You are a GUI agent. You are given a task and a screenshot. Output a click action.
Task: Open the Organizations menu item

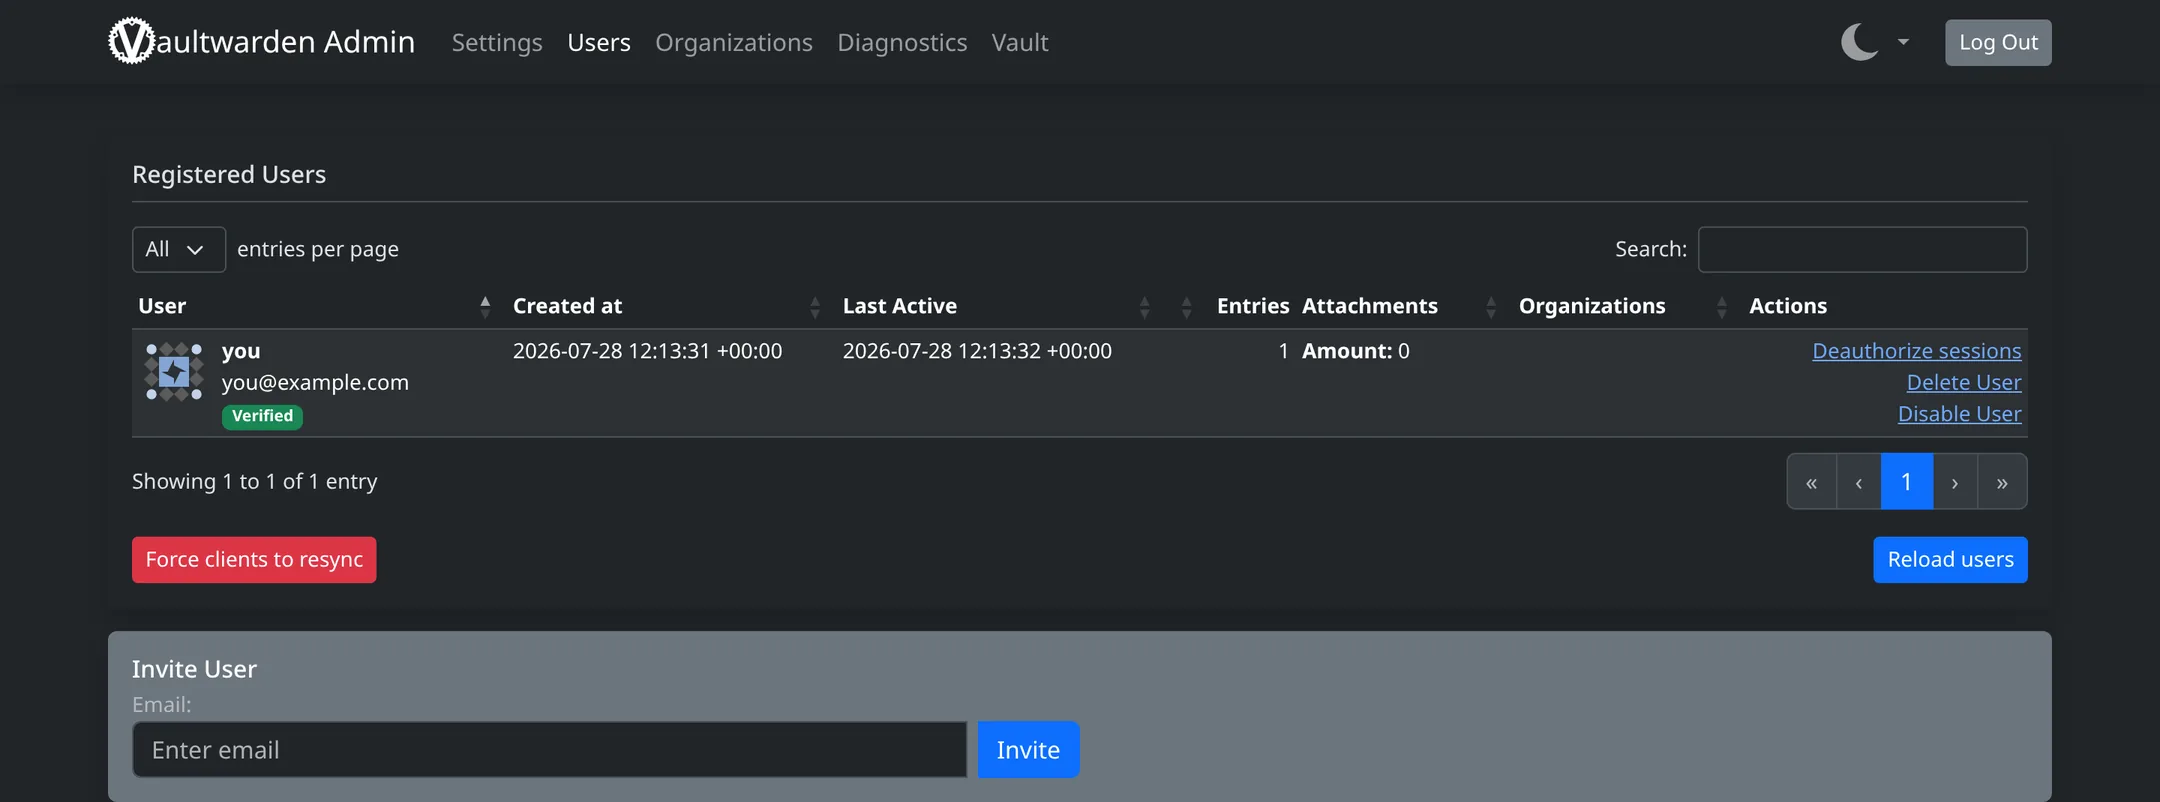pyautogui.click(x=734, y=42)
